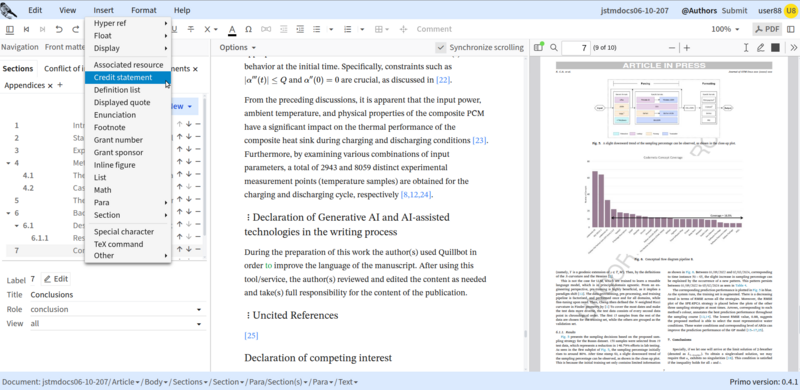800x390 pixels.
Task: Open the Edit menu
Action: point(35,10)
